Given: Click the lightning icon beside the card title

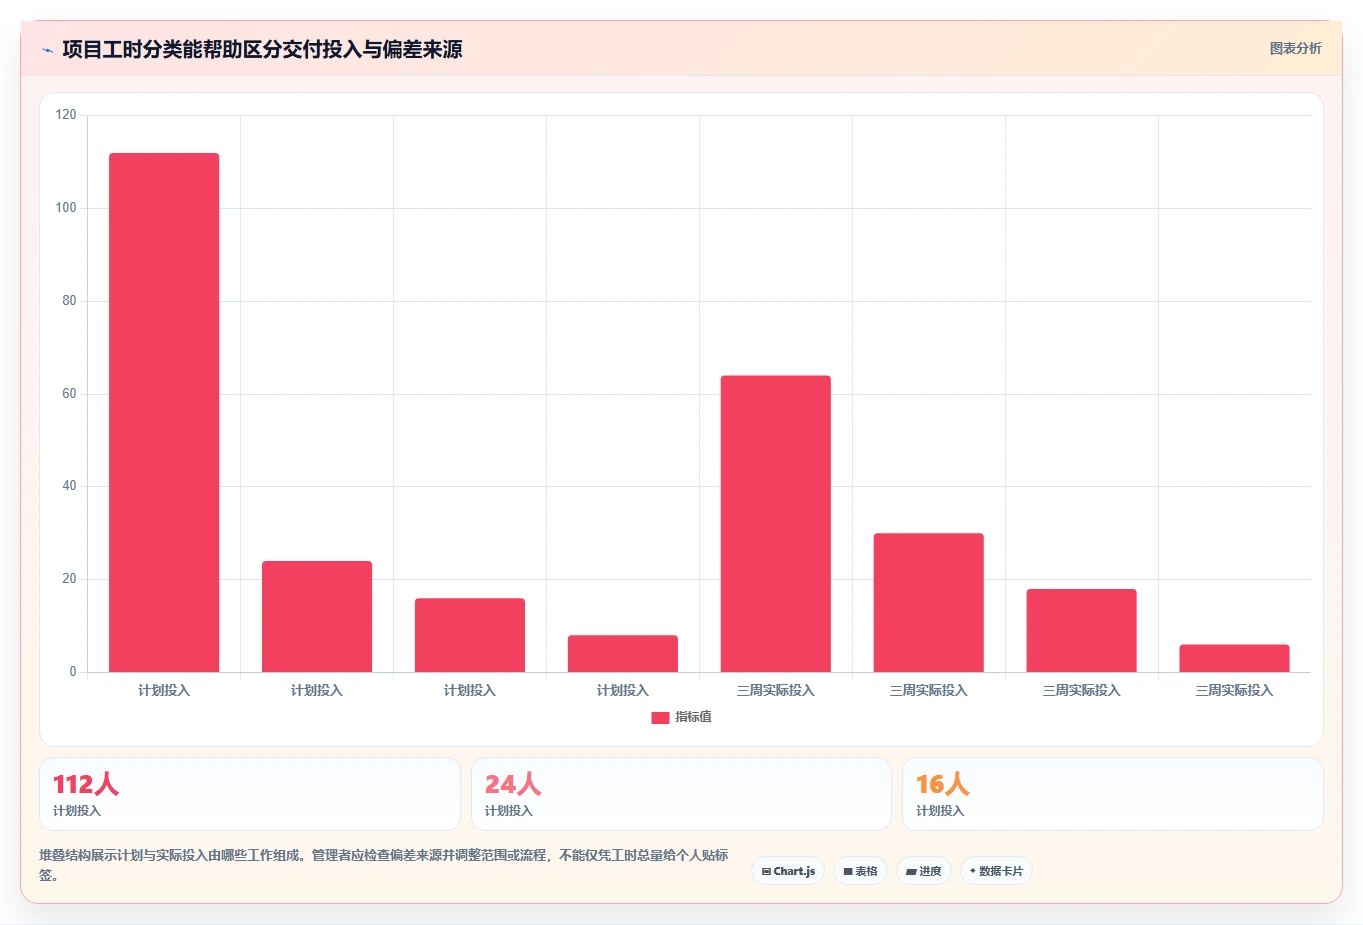Looking at the screenshot, I should point(47,49).
